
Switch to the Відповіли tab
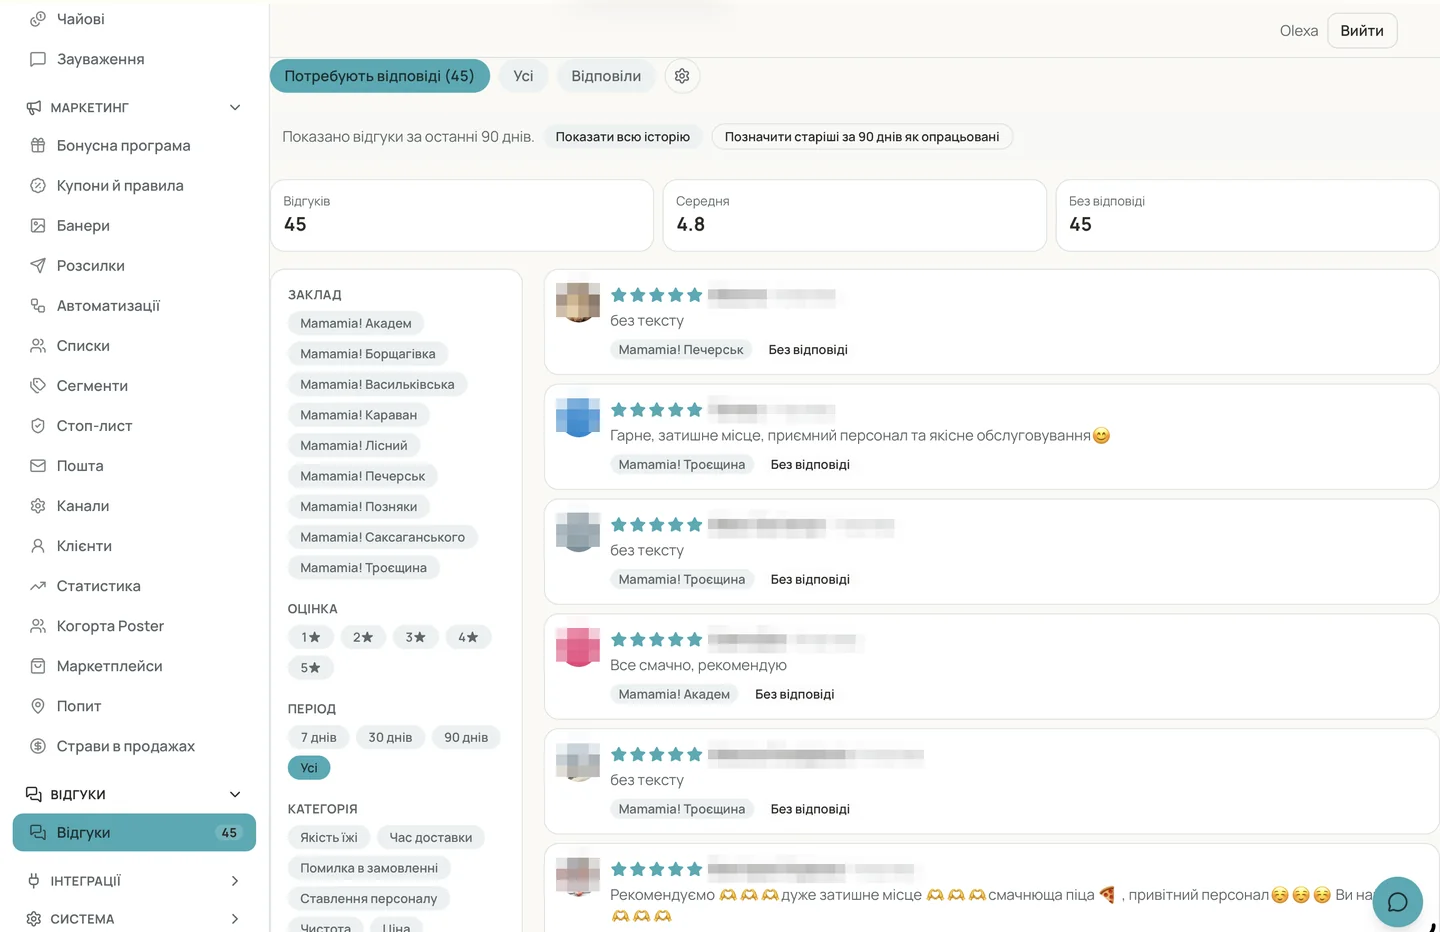pos(606,76)
